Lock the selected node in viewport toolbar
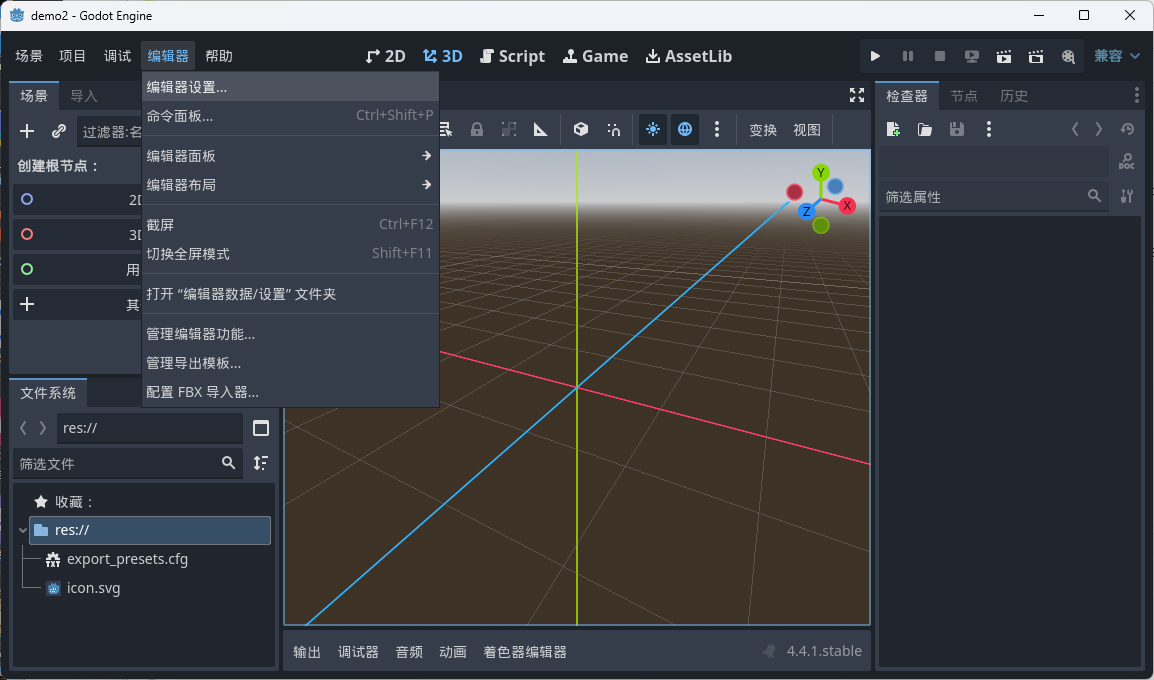 click(x=477, y=130)
